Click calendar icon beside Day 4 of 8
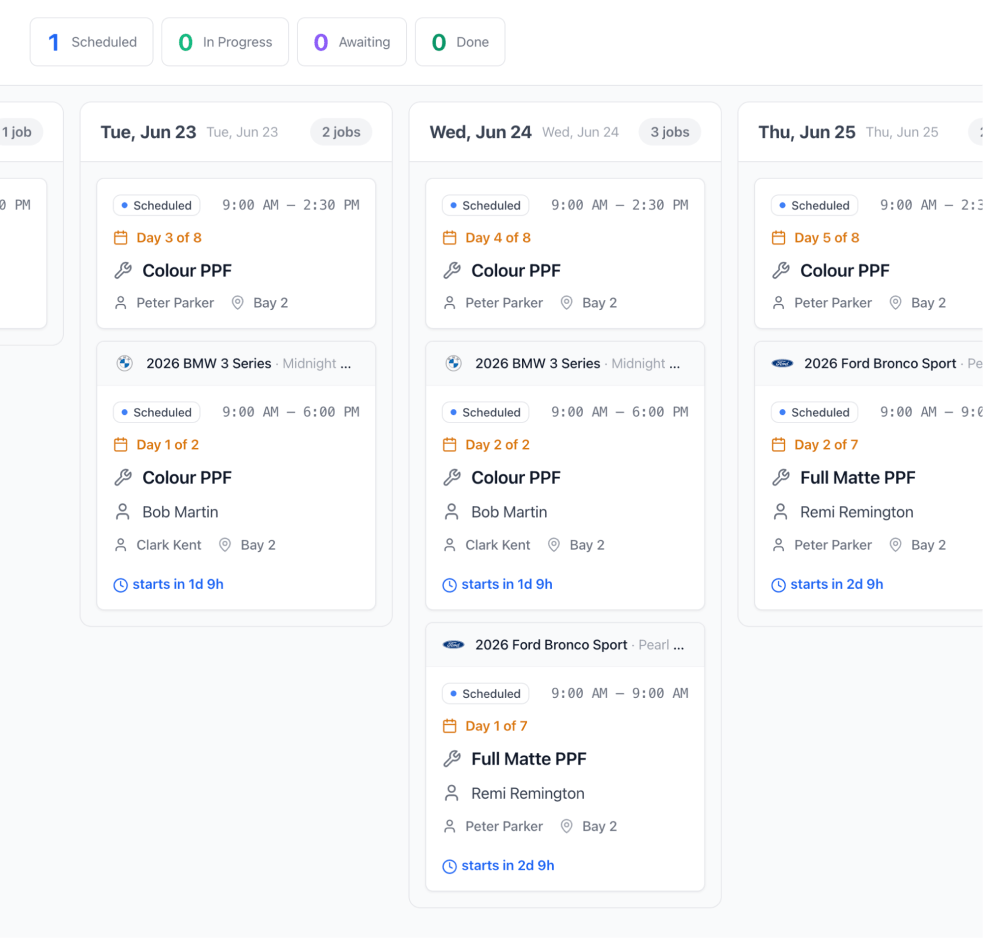Screen dimensions: 983x938 click(449, 238)
